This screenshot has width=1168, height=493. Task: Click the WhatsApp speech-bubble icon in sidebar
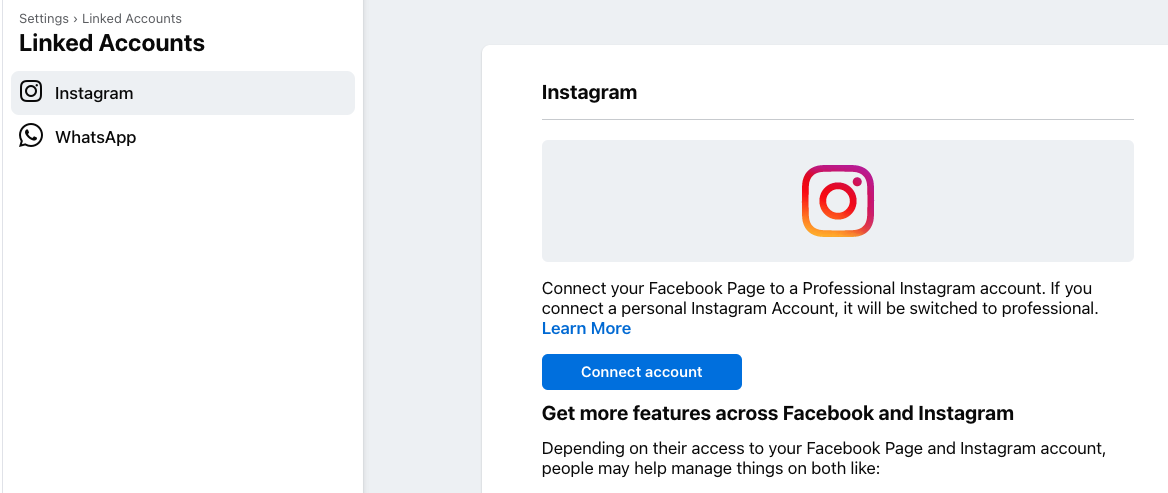click(x=31, y=136)
